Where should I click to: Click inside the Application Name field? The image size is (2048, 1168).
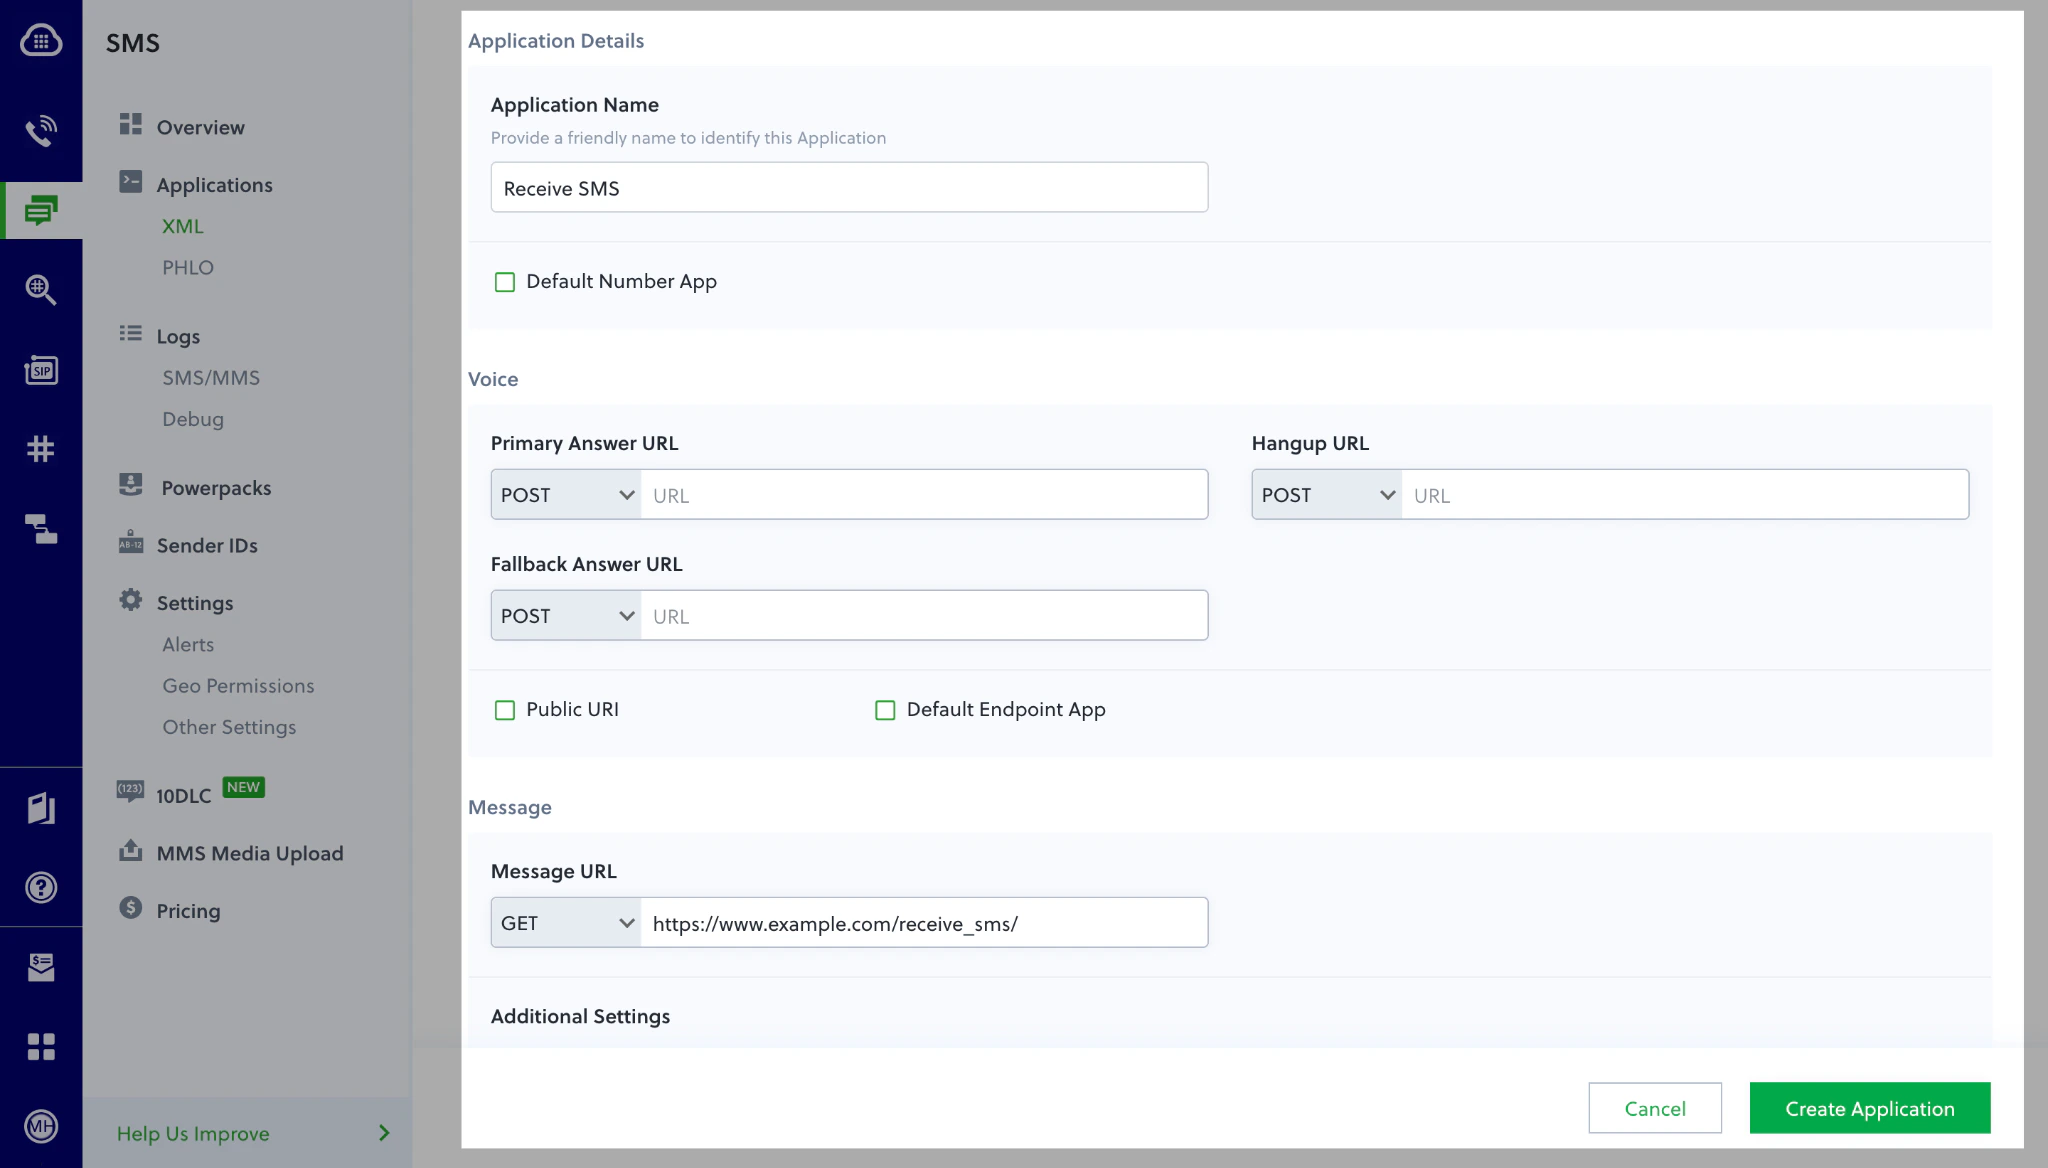(x=848, y=187)
